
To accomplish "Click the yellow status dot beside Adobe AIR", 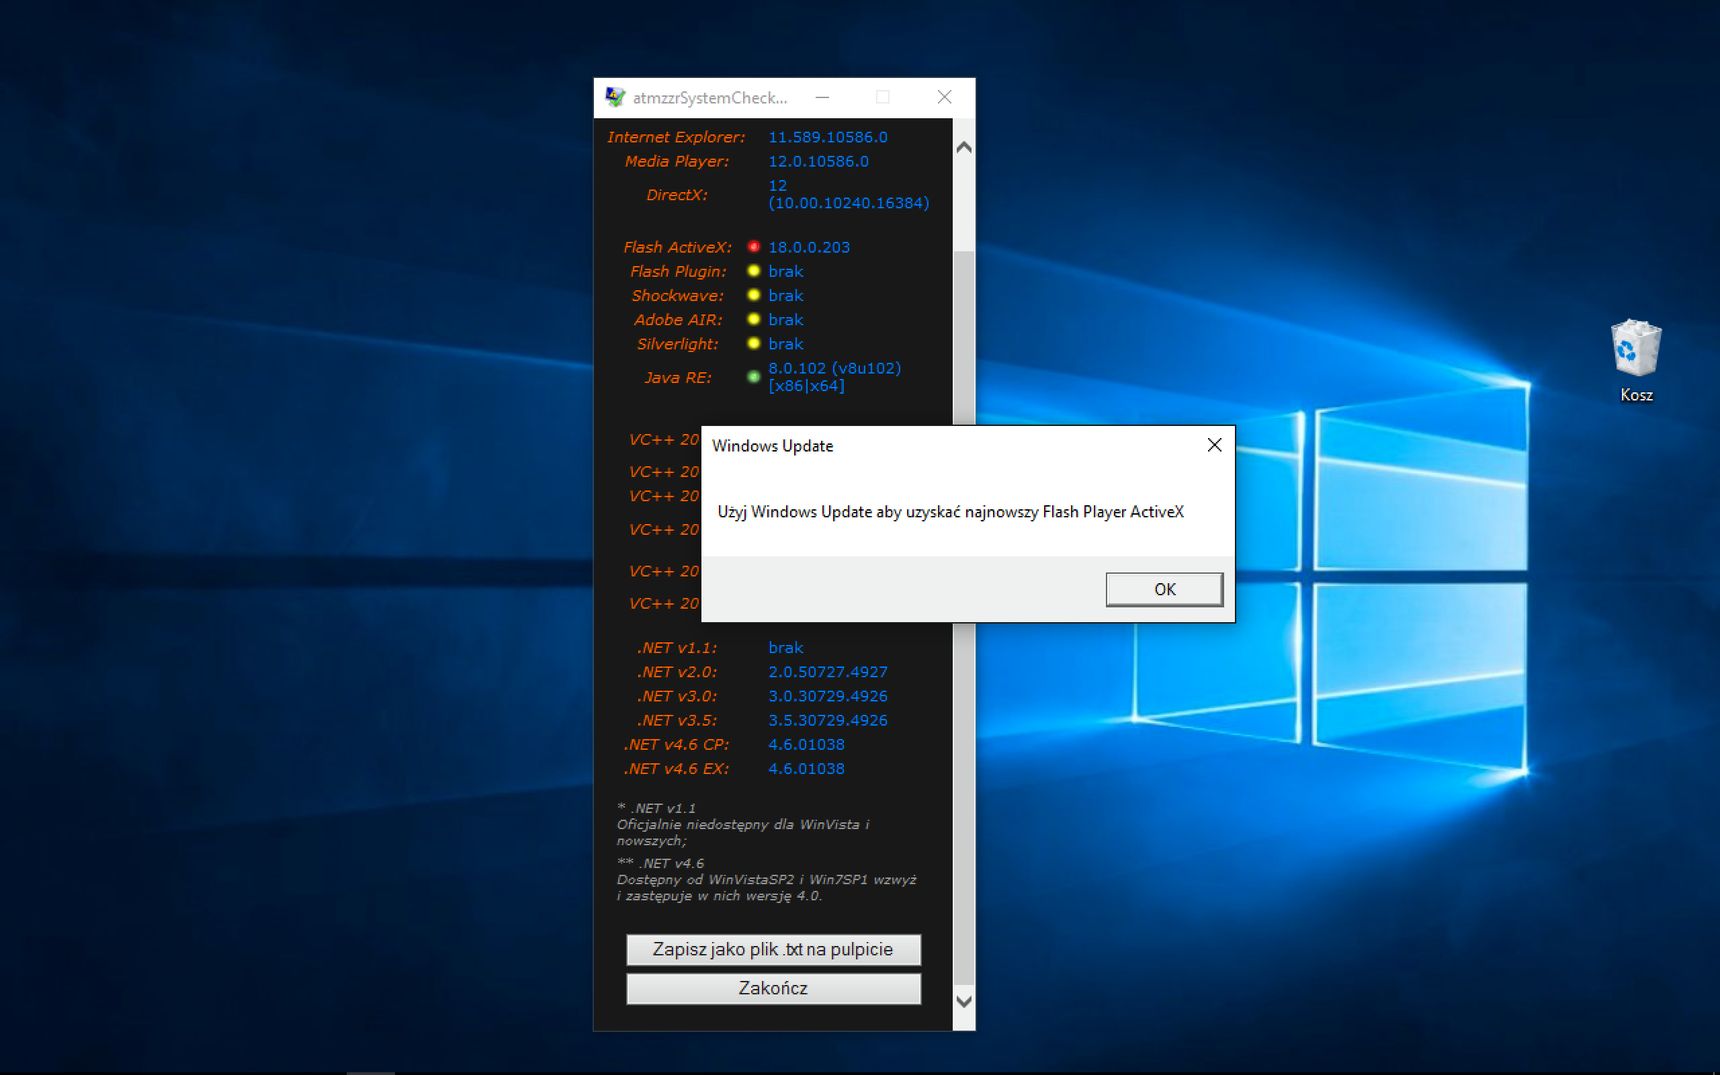I will click(754, 319).
